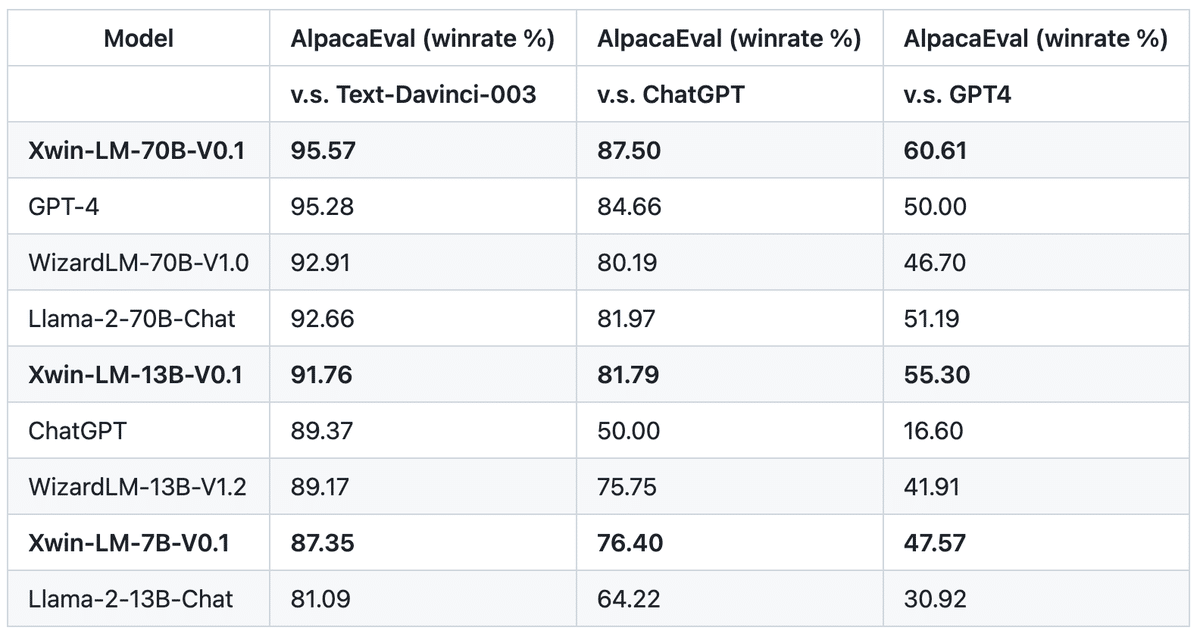
Task: Click the 92.91 winrate value
Action: tap(322, 263)
